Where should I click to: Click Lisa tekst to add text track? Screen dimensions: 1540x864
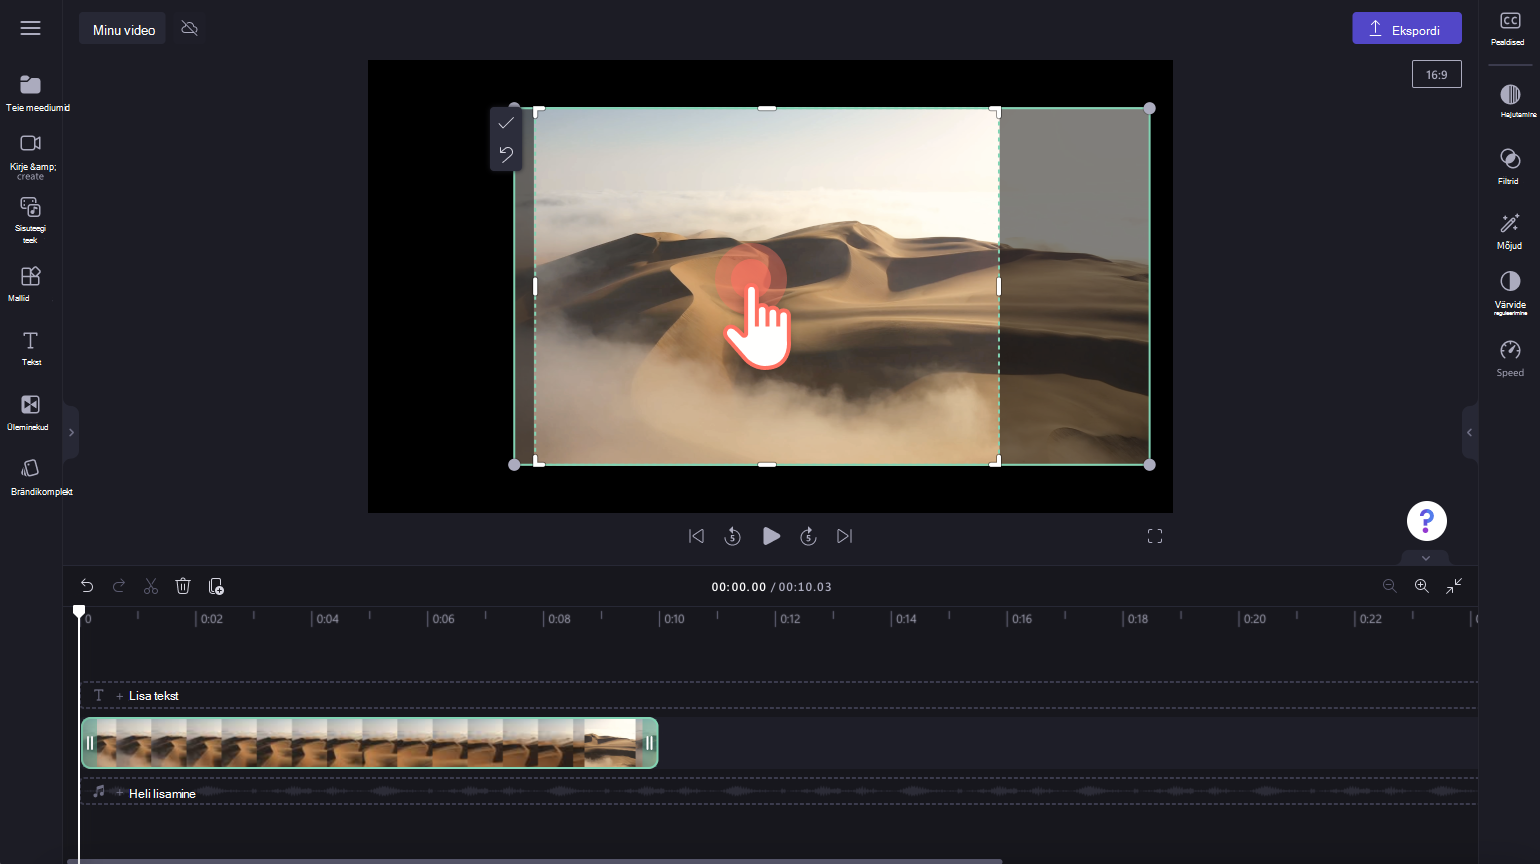[x=153, y=695]
